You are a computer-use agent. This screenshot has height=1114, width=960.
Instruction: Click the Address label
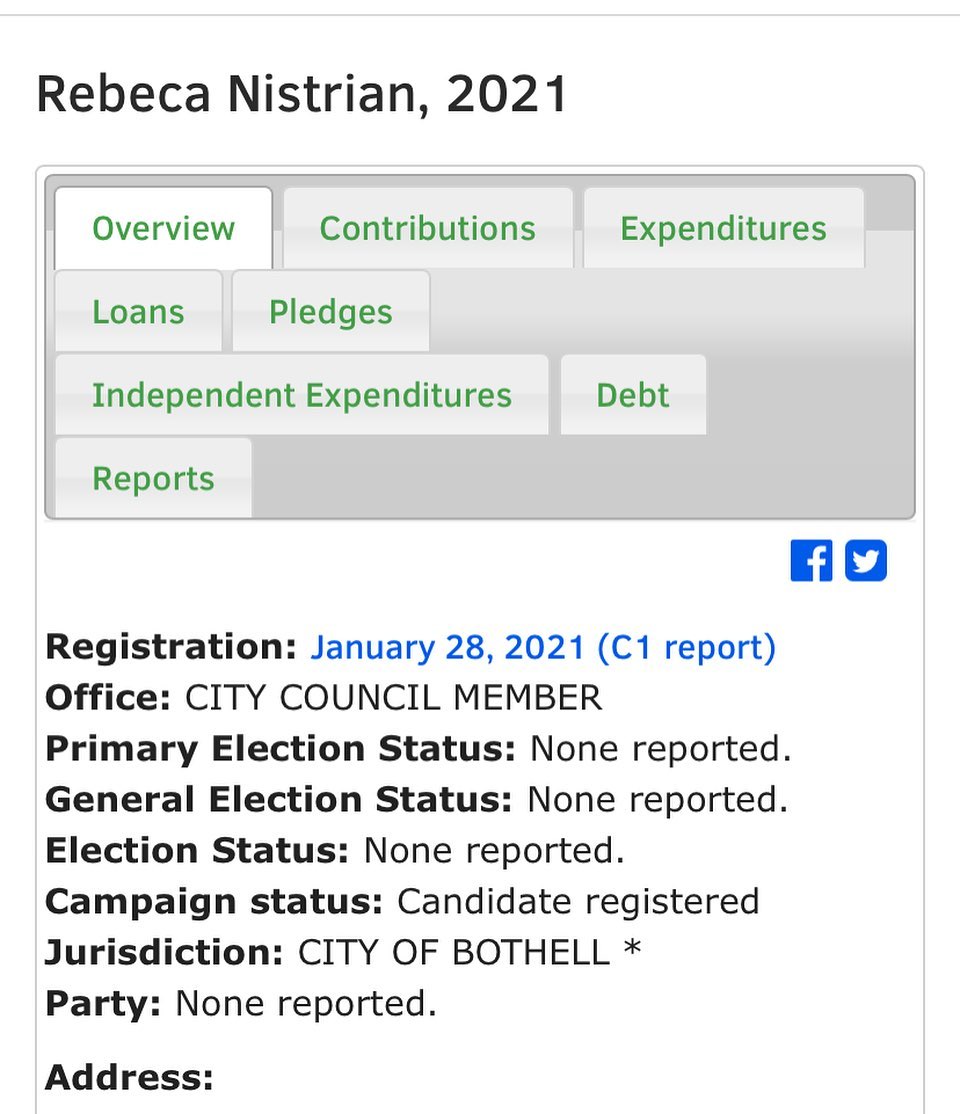click(x=129, y=1077)
